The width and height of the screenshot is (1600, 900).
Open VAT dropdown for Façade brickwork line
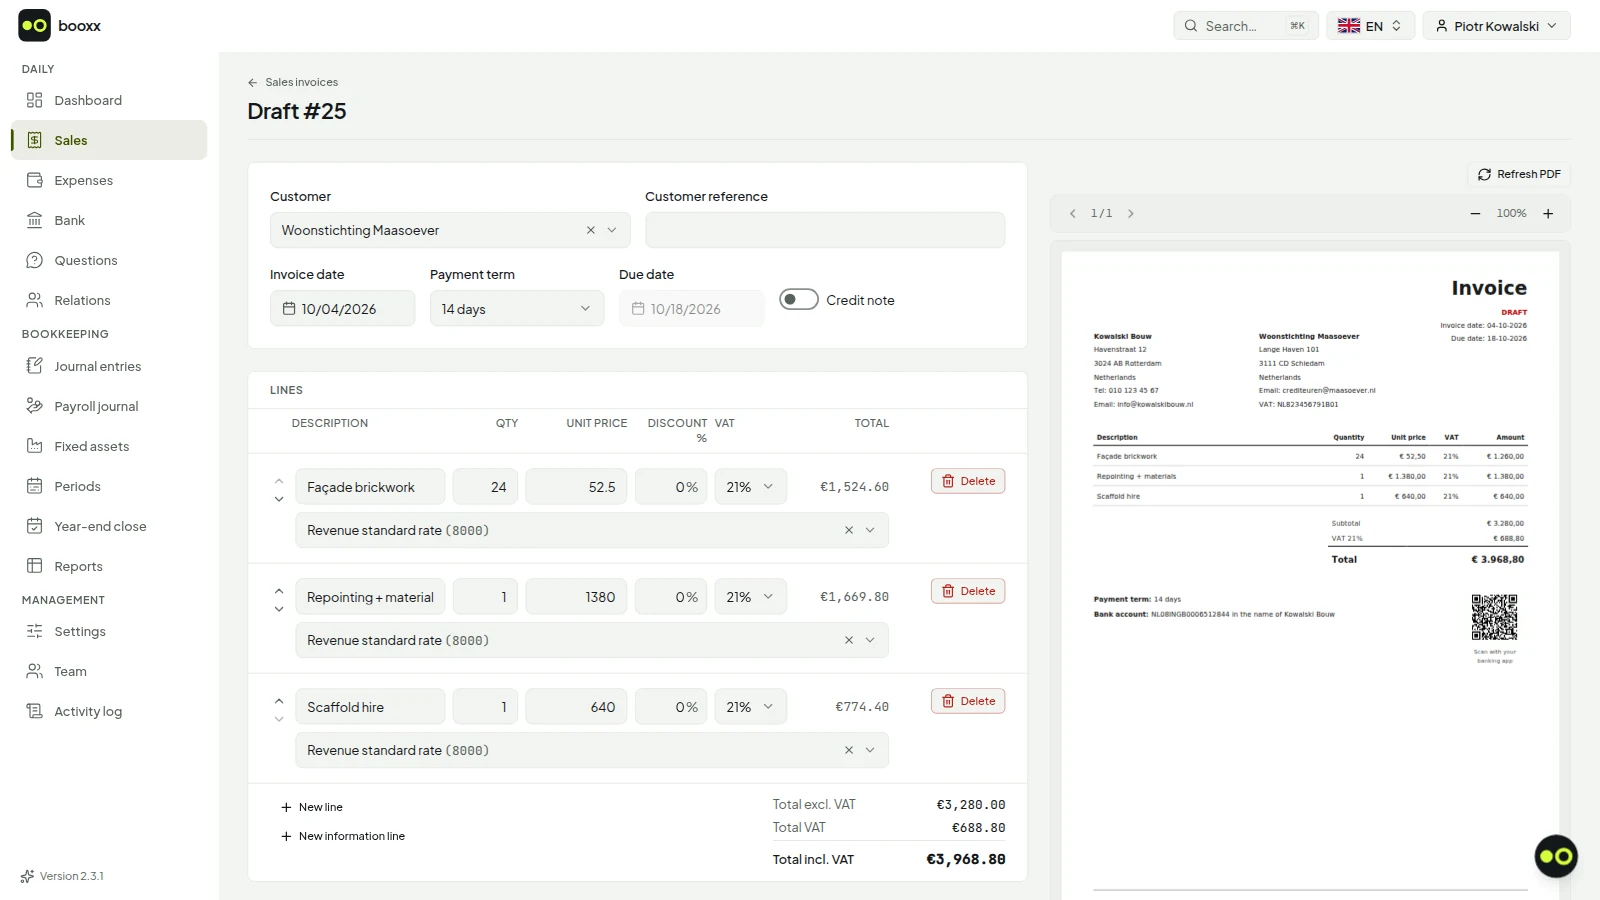[x=750, y=487]
